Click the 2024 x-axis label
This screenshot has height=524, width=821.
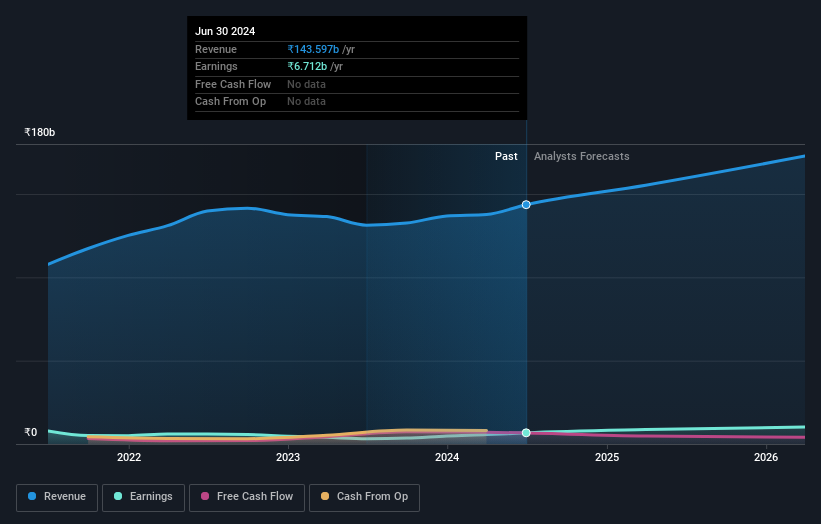[x=447, y=458]
